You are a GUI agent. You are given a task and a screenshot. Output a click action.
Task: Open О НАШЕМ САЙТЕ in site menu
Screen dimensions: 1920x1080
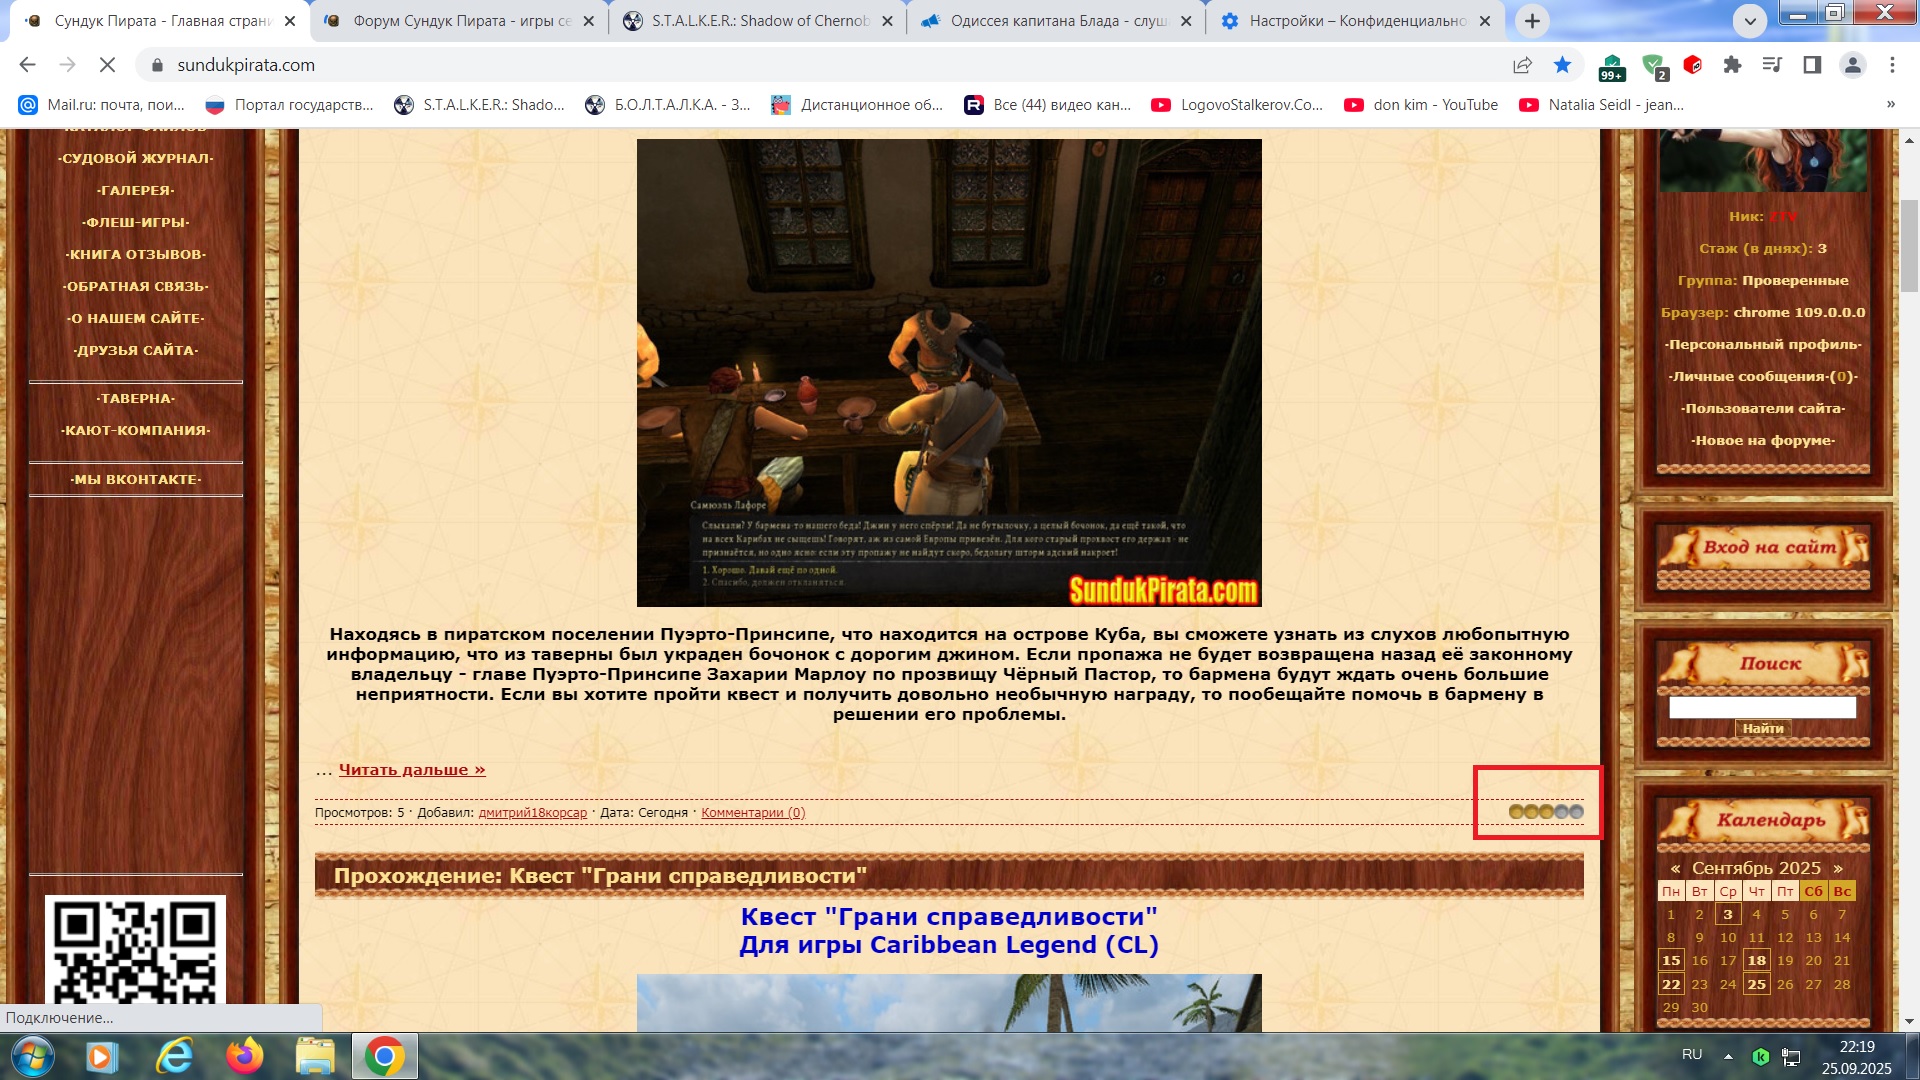click(136, 318)
